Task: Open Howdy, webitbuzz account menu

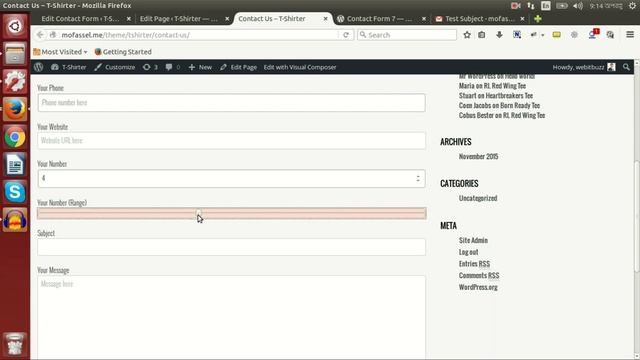Action: pyautogui.click(x=584, y=67)
